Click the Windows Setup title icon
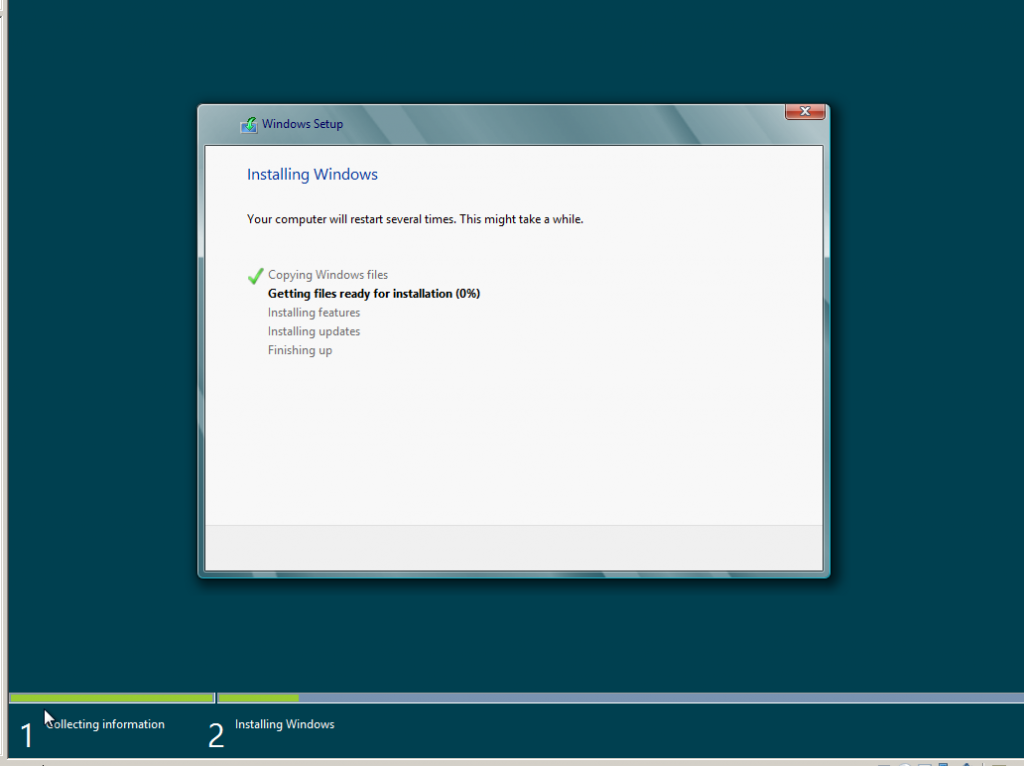Screen dimensions: 1024x766 pyautogui.click(x=249, y=124)
